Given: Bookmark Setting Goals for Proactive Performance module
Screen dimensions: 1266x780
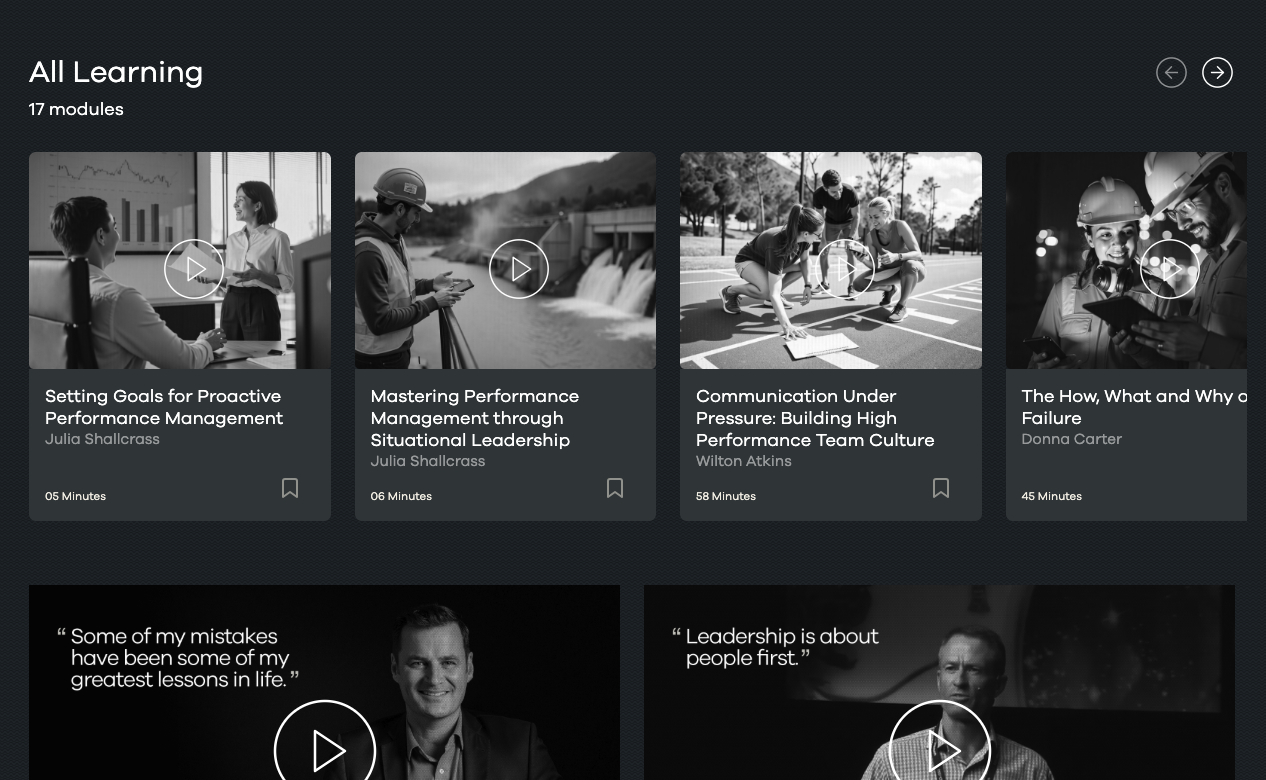Looking at the screenshot, I should pyautogui.click(x=290, y=488).
